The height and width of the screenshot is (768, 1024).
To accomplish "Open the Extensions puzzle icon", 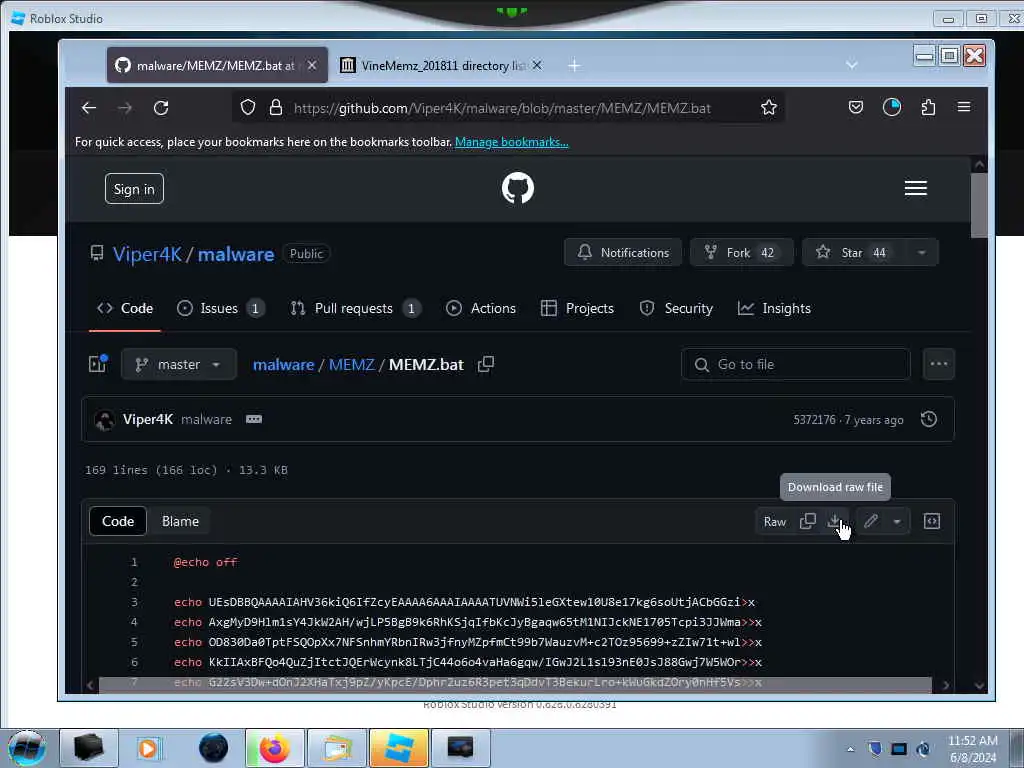I will (x=928, y=107).
